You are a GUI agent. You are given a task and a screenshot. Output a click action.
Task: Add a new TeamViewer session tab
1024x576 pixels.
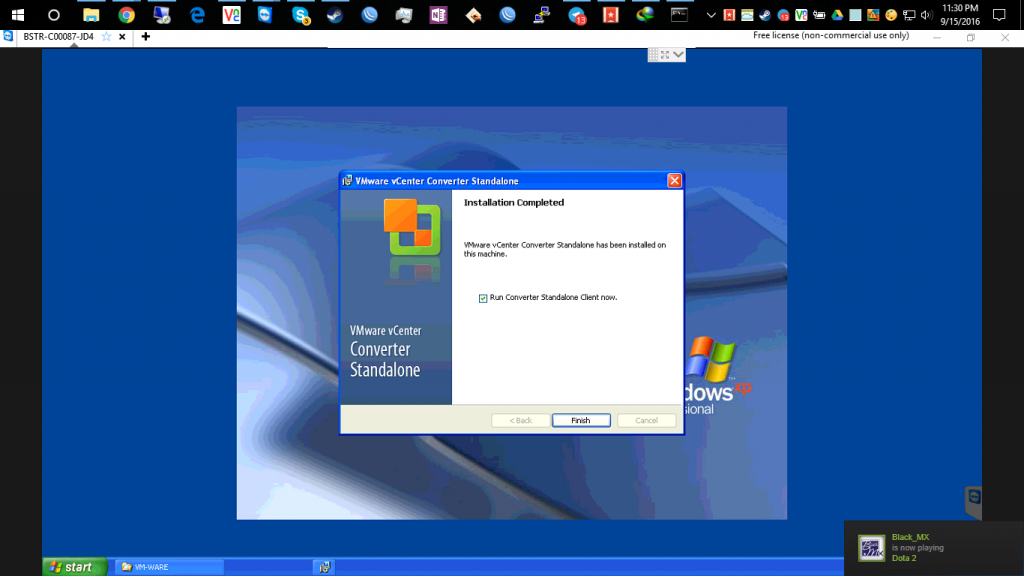point(146,37)
